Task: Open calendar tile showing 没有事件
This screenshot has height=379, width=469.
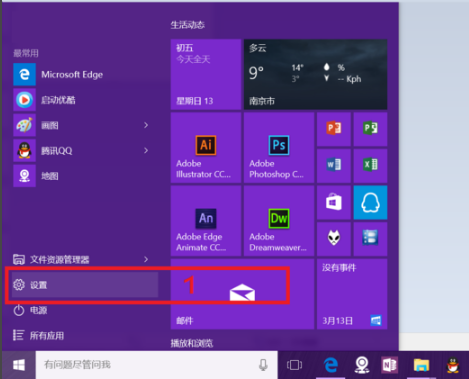Action: pos(352,294)
